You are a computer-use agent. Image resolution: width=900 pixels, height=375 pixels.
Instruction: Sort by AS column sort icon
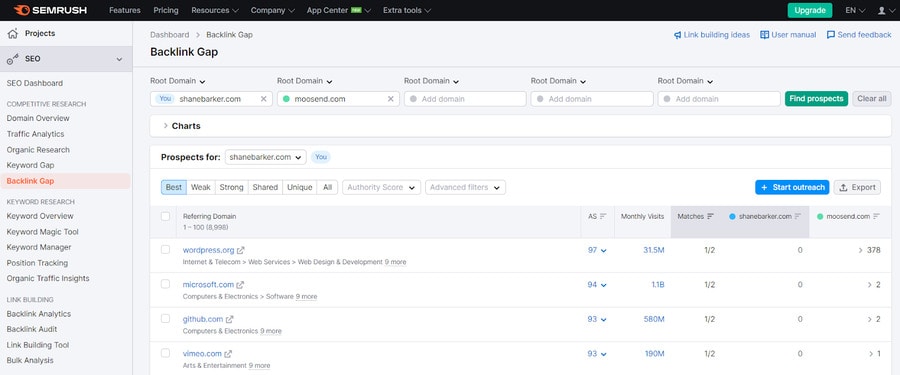(603, 217)
